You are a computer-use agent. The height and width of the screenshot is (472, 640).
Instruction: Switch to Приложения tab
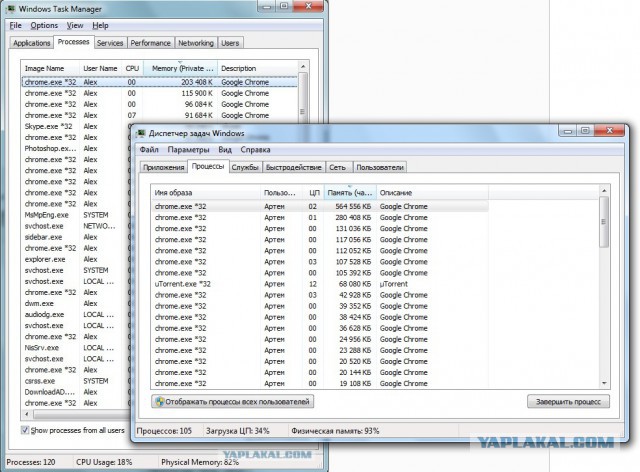click(x=164, y=167)
